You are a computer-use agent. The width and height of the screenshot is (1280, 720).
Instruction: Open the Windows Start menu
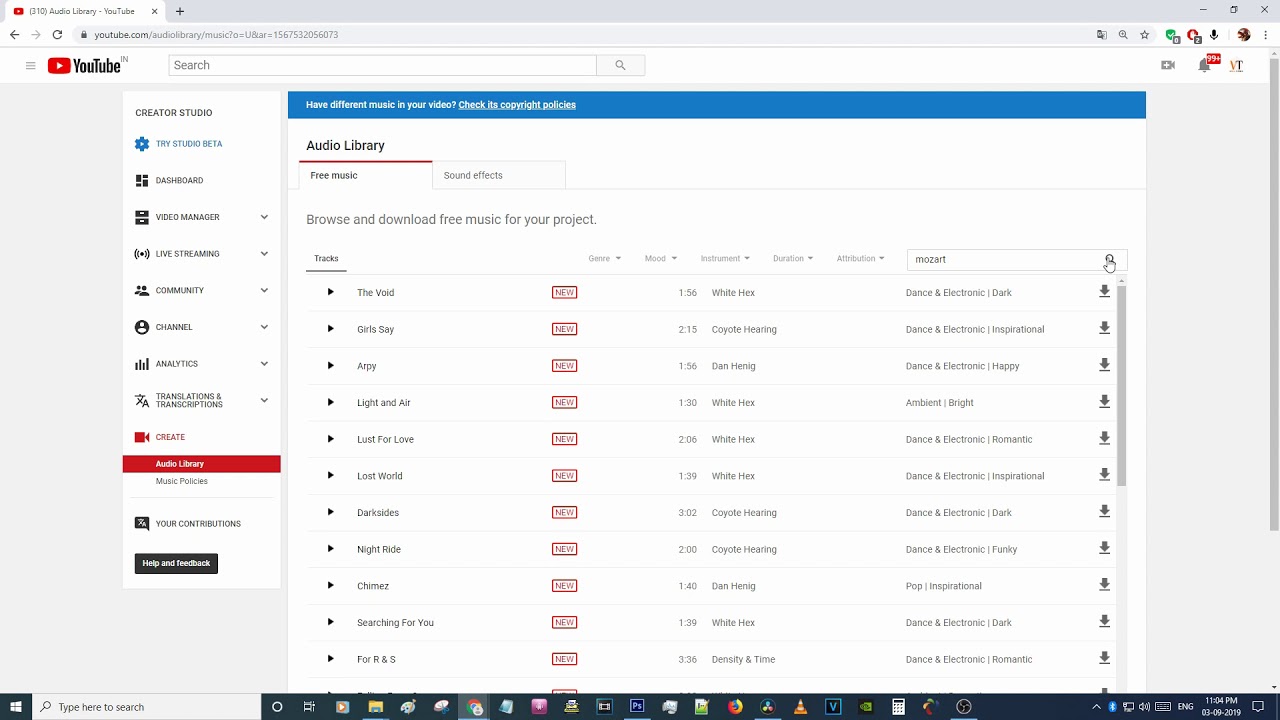pos(16,707)
